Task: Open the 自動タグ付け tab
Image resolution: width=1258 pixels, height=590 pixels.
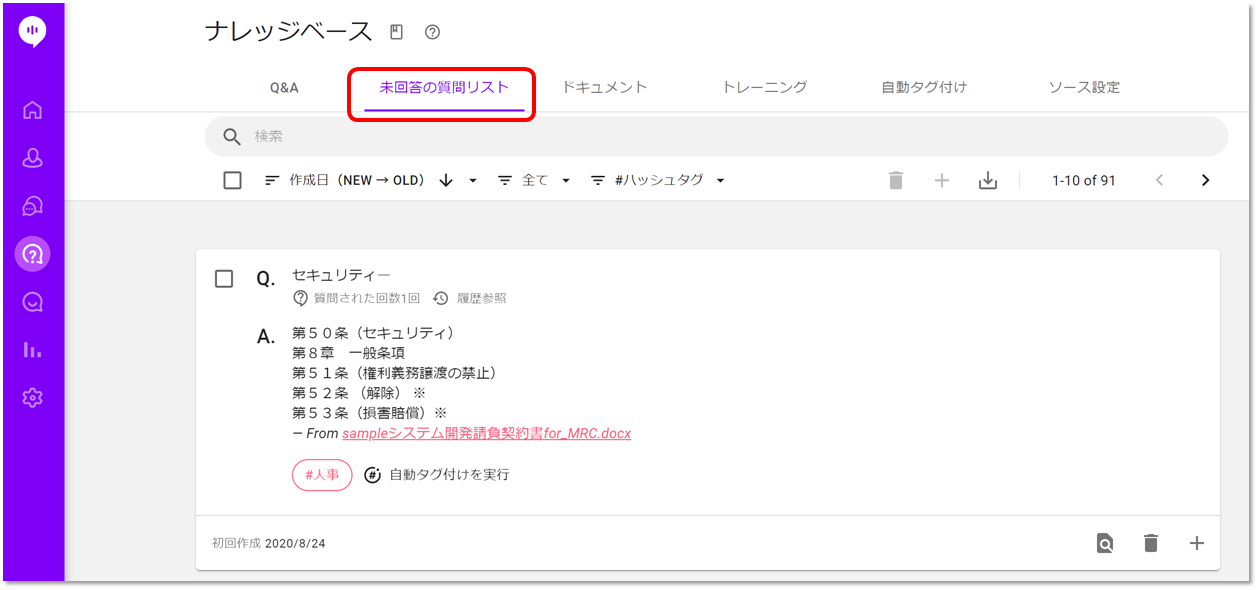Action: pyautogui.click(x=924, y=88)
